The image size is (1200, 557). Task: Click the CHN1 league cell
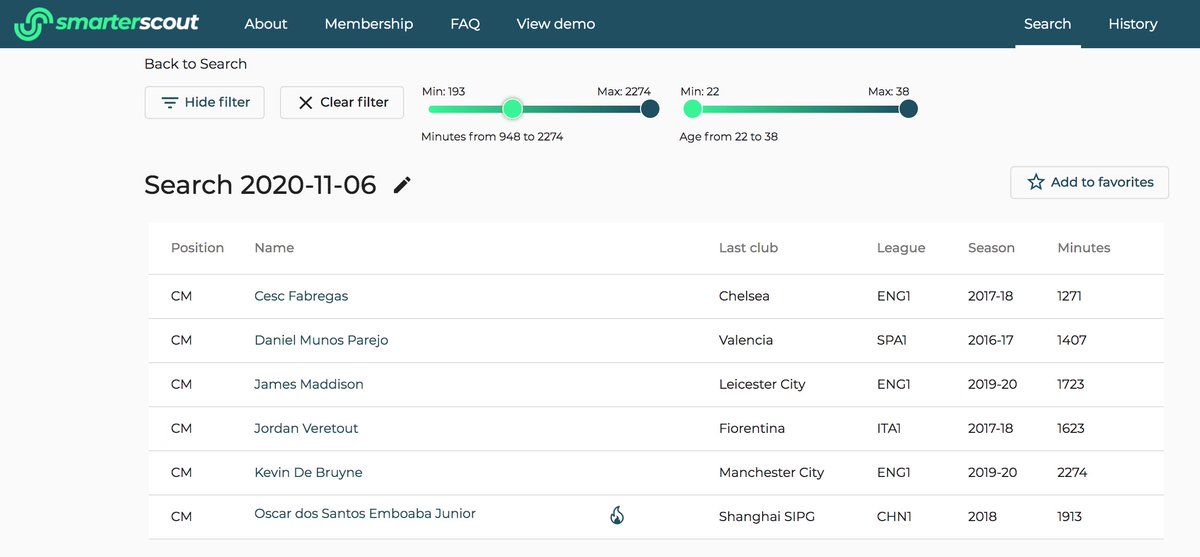point(893,517)
